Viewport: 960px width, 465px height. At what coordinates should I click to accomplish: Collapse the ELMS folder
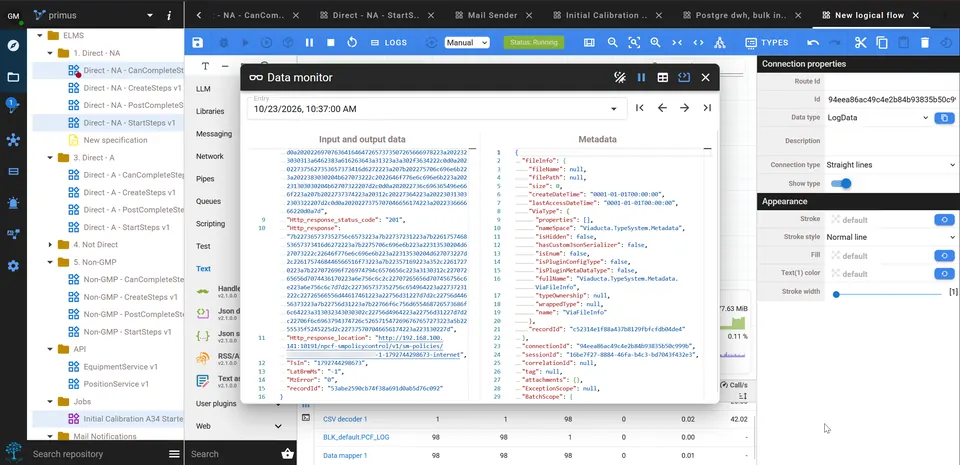40,35
